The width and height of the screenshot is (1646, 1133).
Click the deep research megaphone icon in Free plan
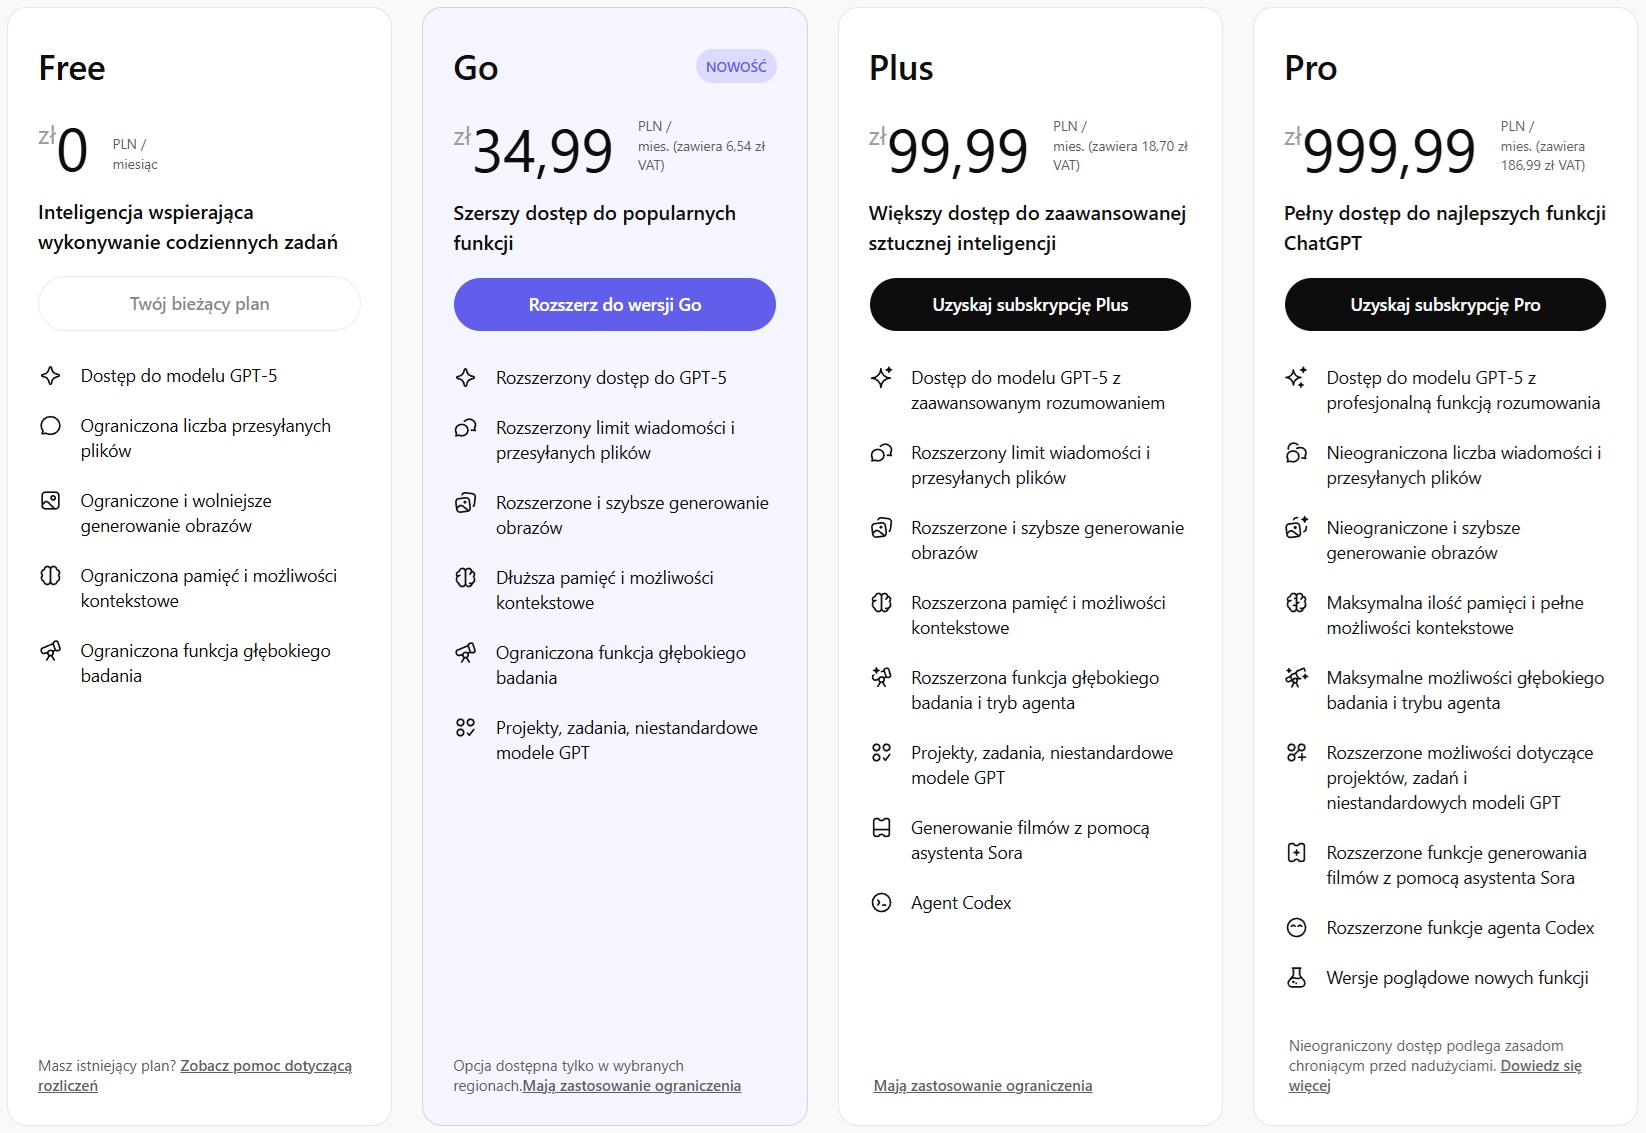[50, 650]
